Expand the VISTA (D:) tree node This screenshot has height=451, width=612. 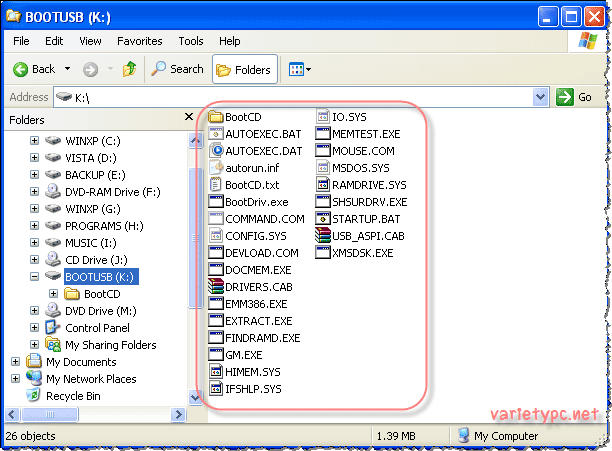tap(34, 158)
